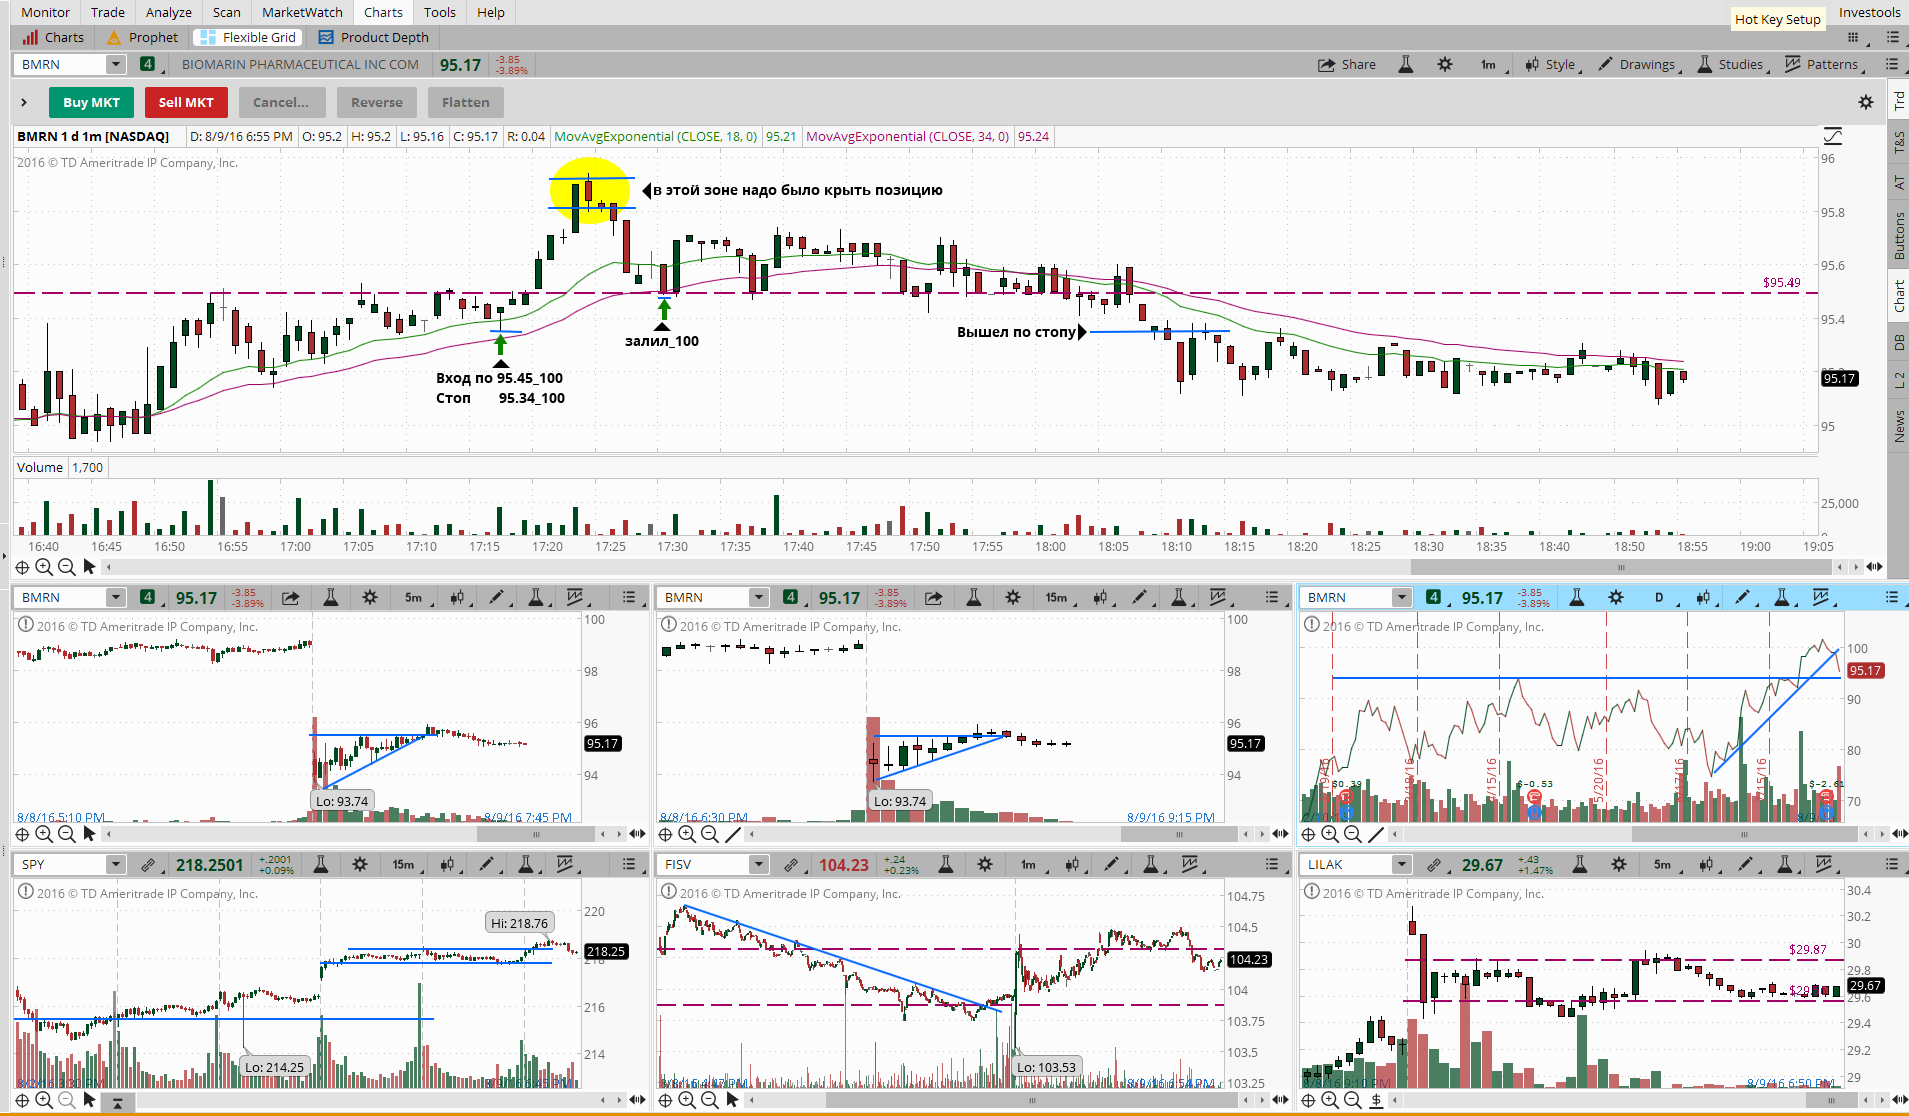Image resolution: width=1909 pixels, height=1116 pixels.
Task: Open the Product Depth sub-tab
Action: point(374,37)
